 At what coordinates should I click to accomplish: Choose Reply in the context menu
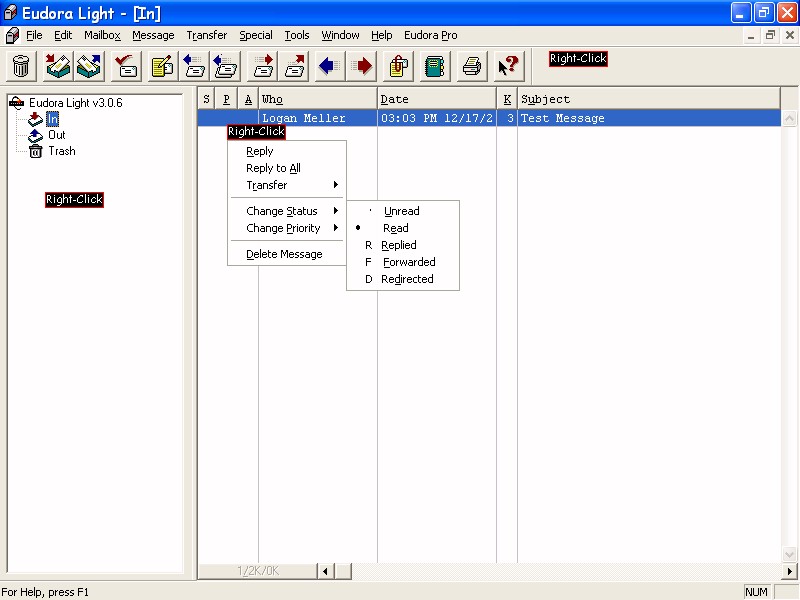click(x=287, y=152)
